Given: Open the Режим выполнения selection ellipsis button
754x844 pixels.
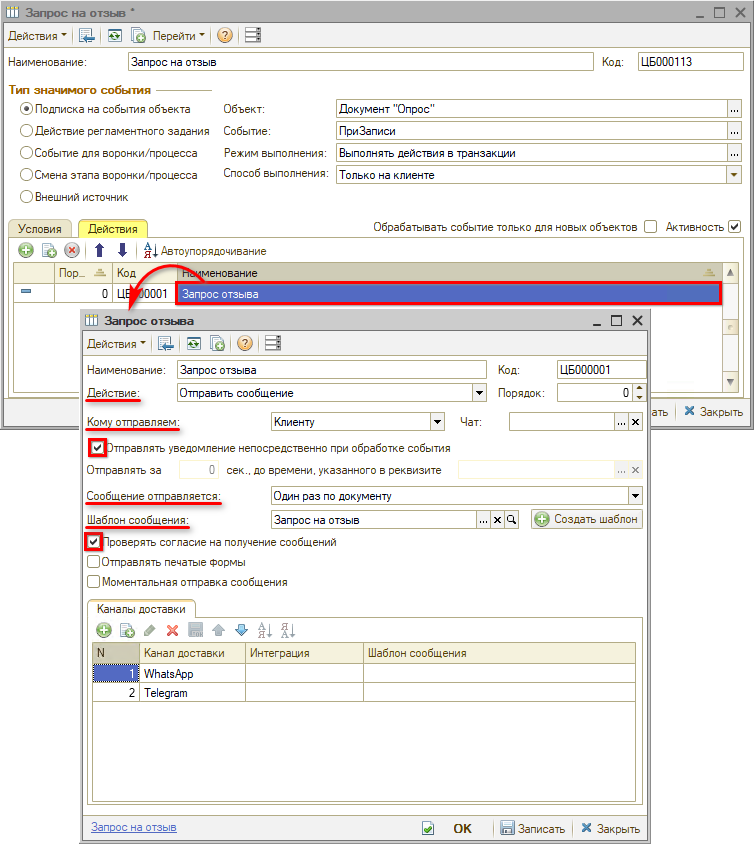Looking at the screenshot, I should click(x=734, y=153).
